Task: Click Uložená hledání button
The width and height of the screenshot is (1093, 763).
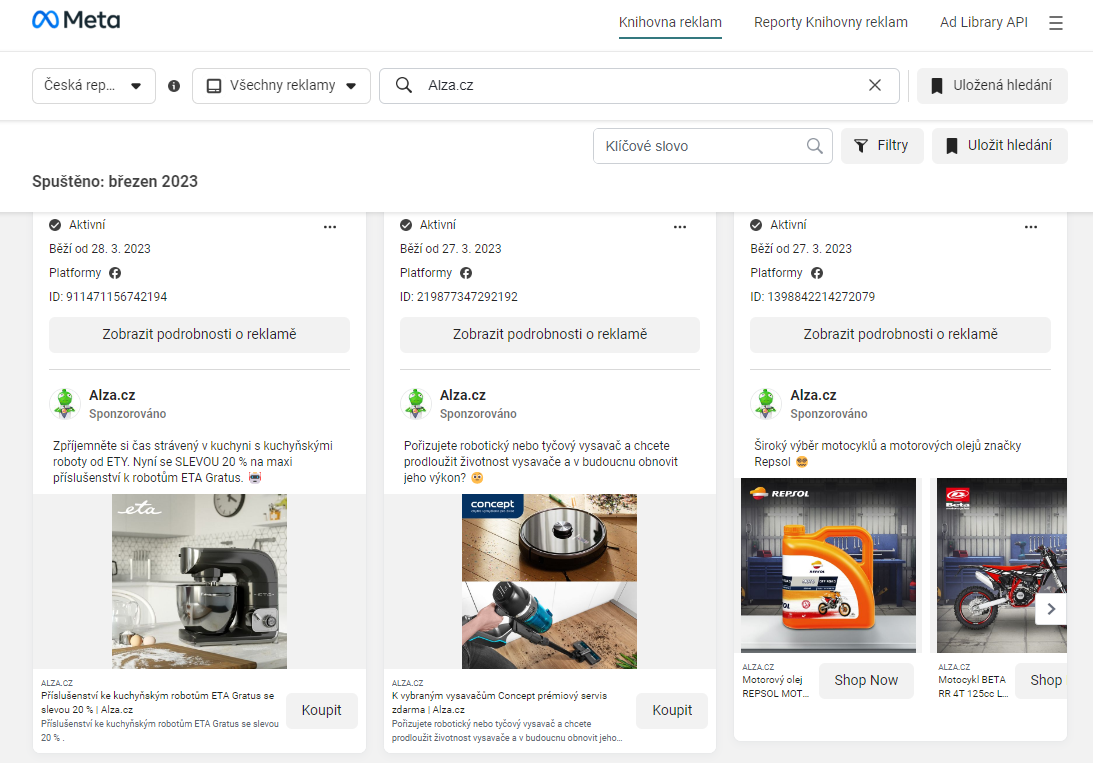Action: pos(991,86)
